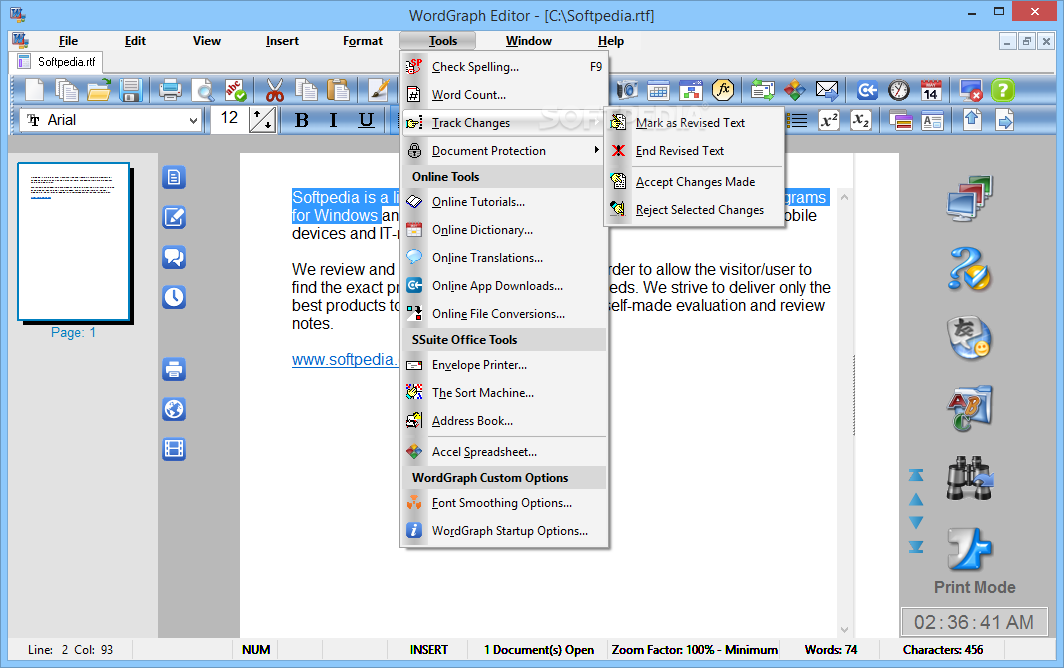Viewport: 1064px width, 668px height.
Task: Insert an equation with the fx icon
Action: [723, 90]
